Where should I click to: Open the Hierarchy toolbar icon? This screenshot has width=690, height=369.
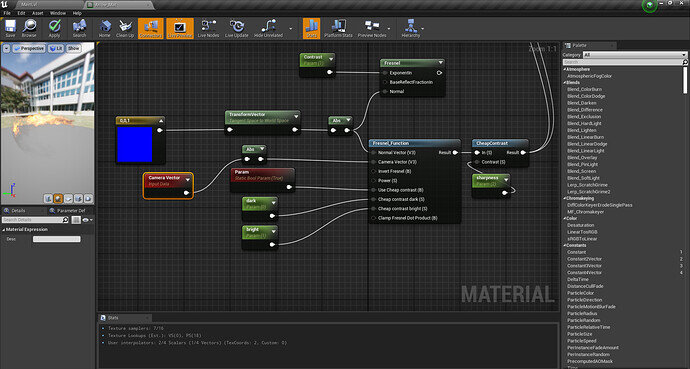pos(411,29)
